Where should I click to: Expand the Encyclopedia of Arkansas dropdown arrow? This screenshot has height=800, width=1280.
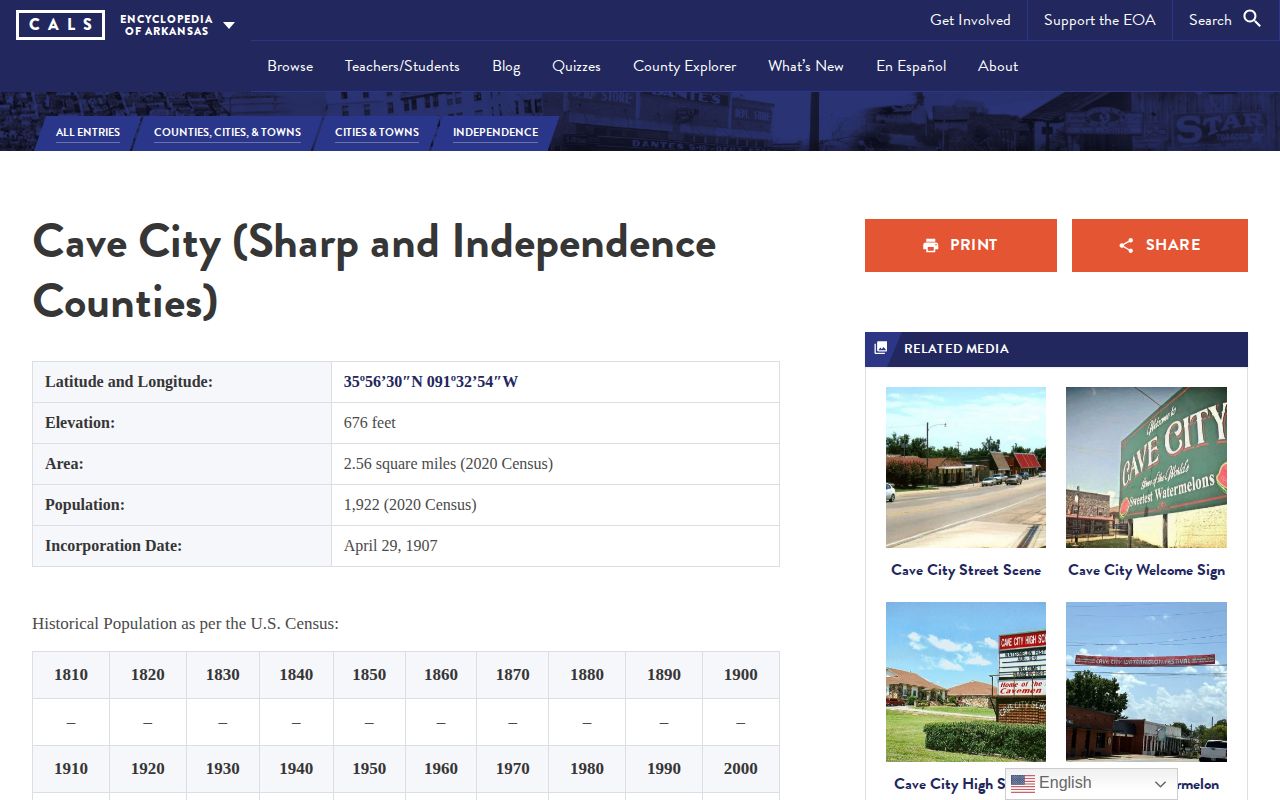(x=229, y=25)
